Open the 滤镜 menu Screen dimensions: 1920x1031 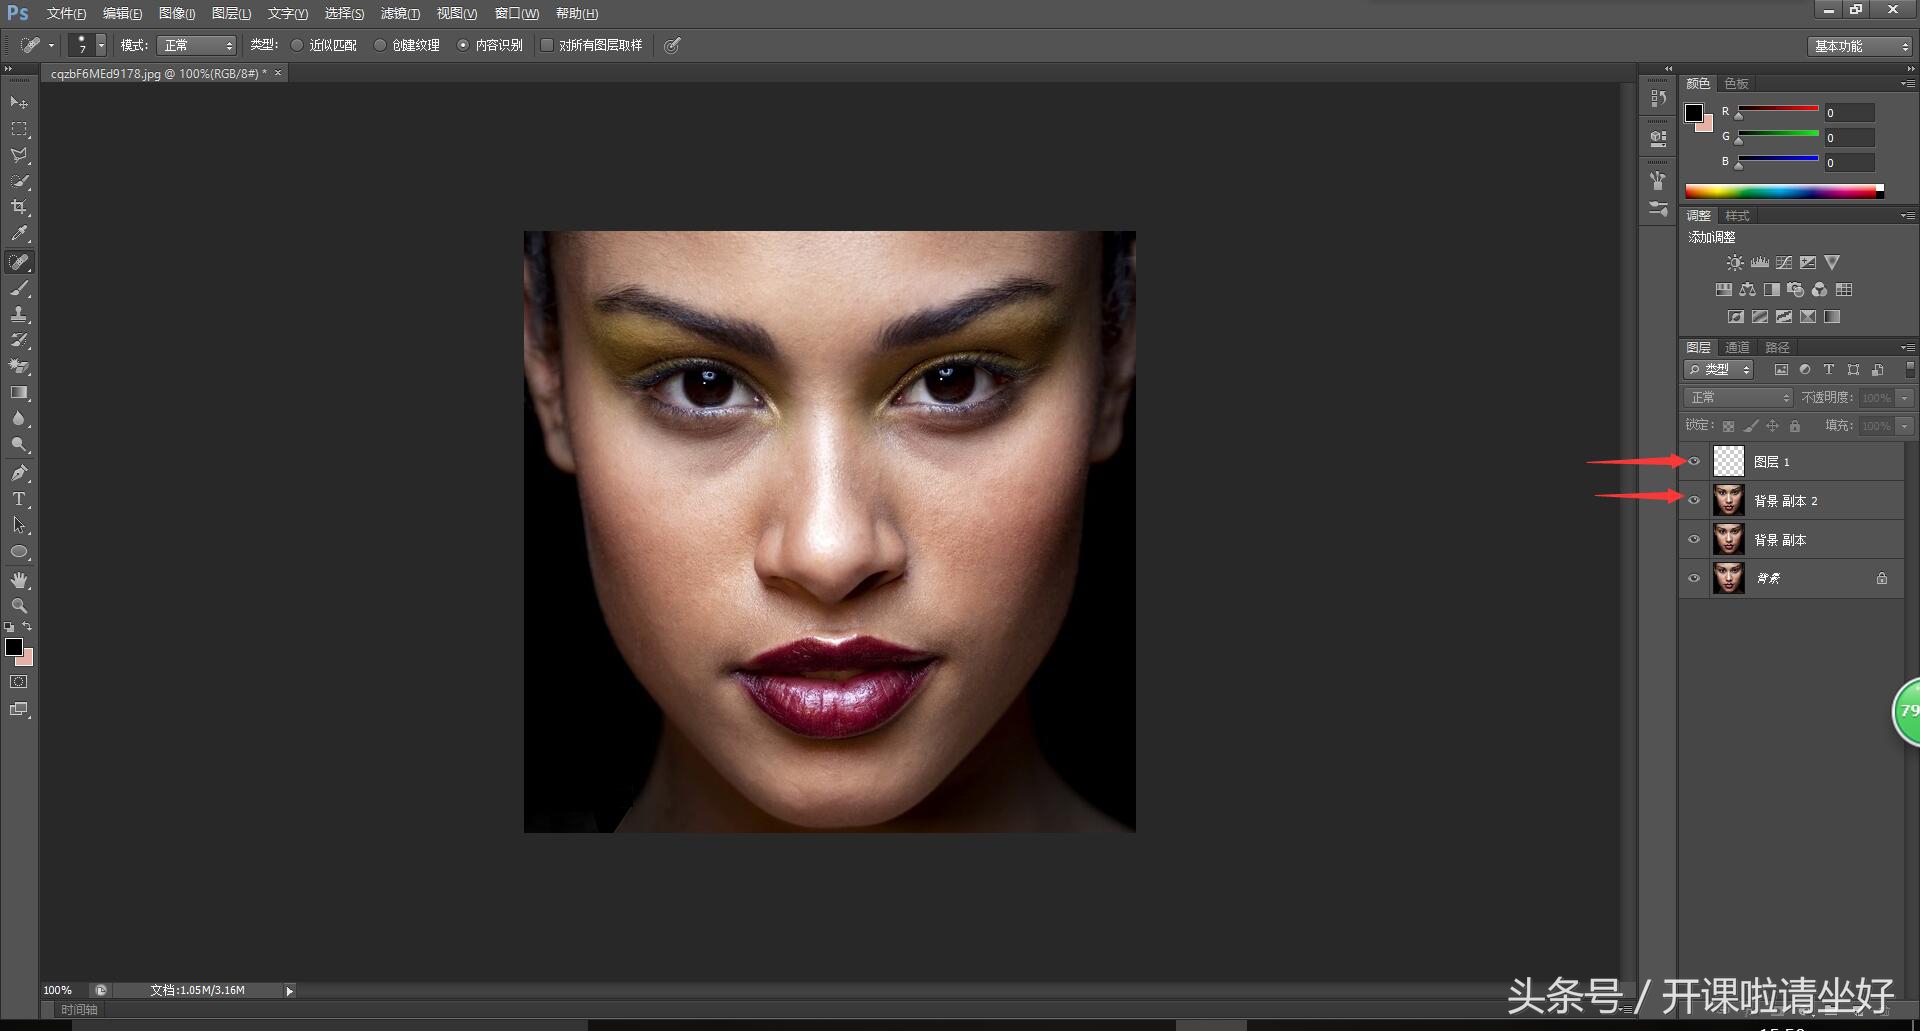click(x=399, y=13)
